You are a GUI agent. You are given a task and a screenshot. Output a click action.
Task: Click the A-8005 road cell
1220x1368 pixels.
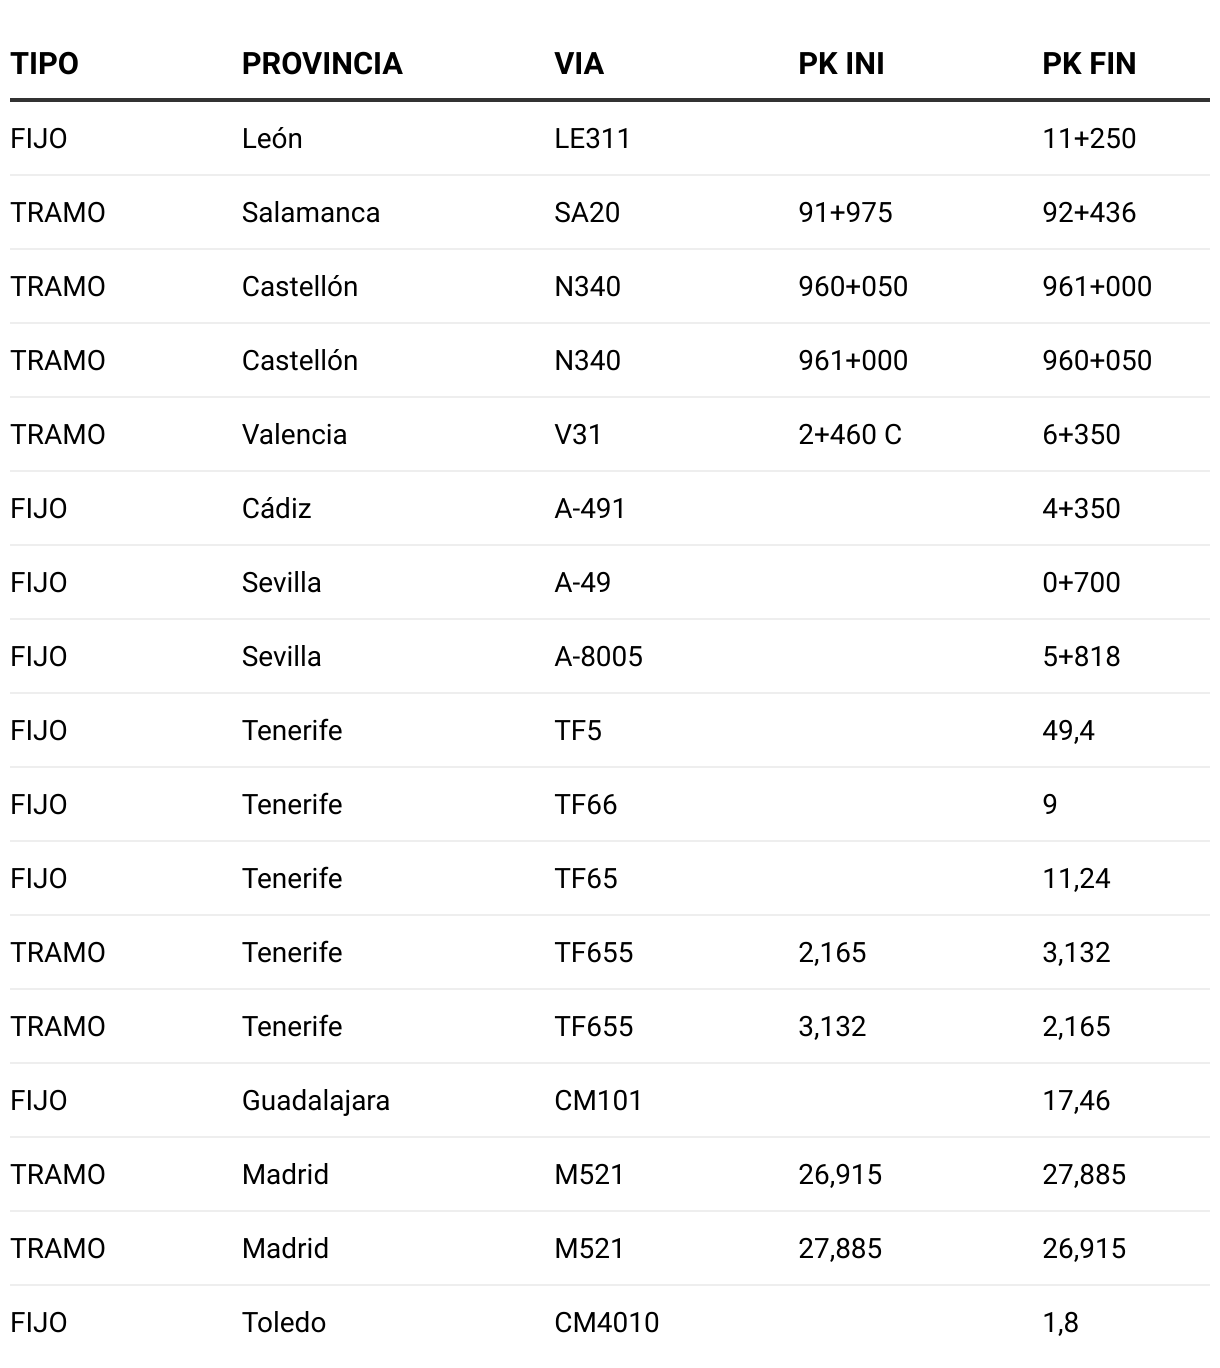tap(598, 656)
